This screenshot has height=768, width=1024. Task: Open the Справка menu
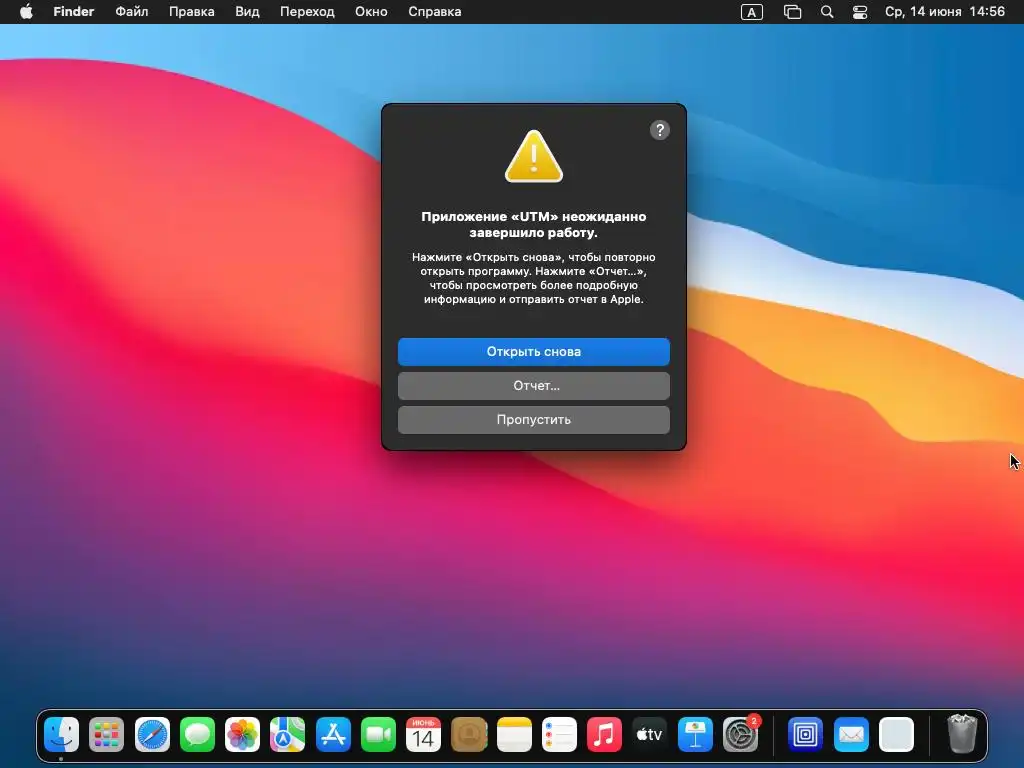(434, 12)
